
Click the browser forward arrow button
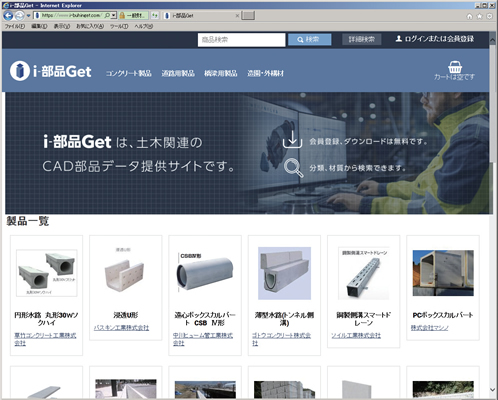tap(20, 15)
